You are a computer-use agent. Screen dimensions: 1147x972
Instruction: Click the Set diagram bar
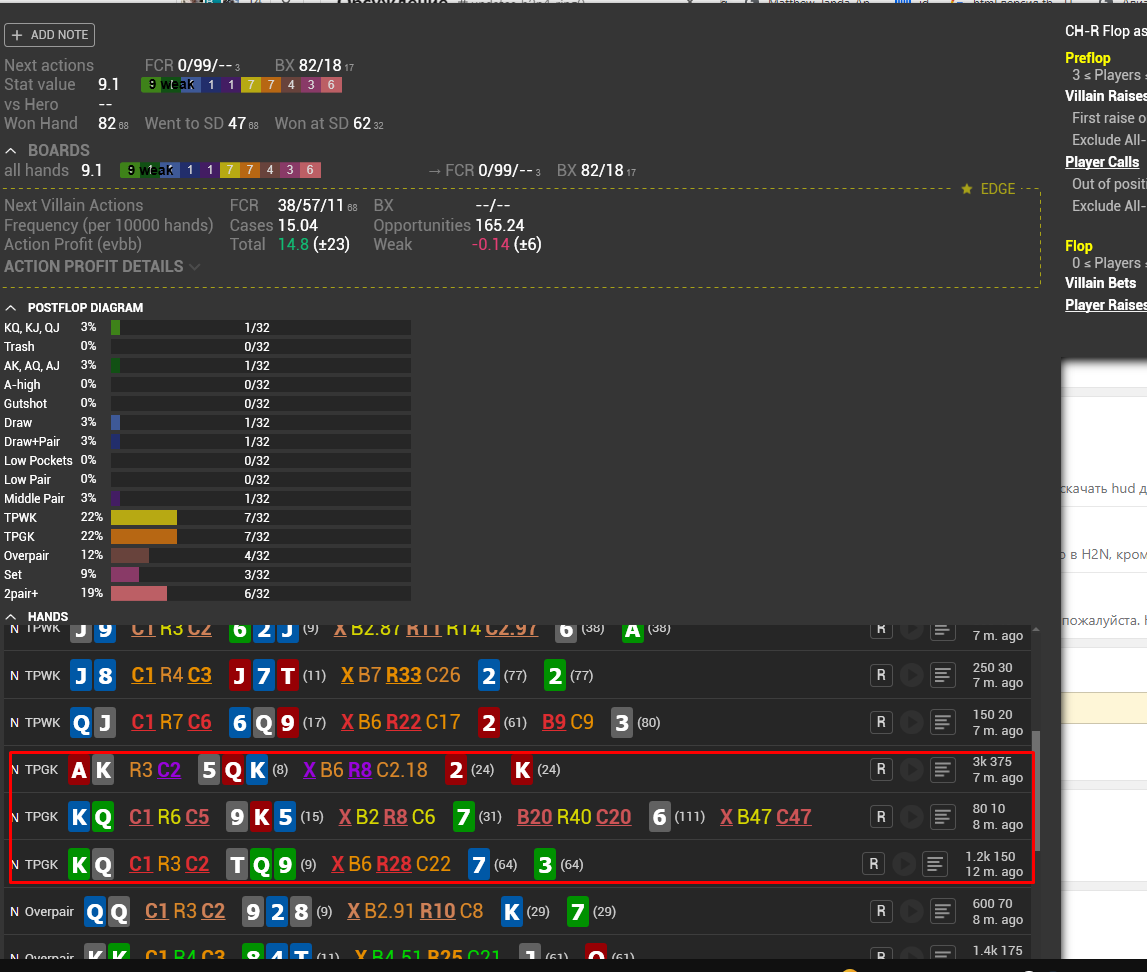(125, 575)
